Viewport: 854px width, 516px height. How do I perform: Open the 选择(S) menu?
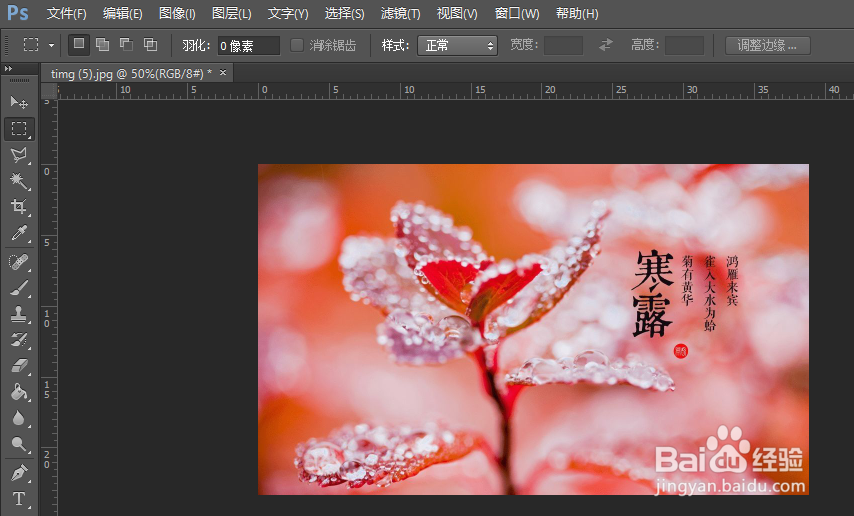coord(344,13)
